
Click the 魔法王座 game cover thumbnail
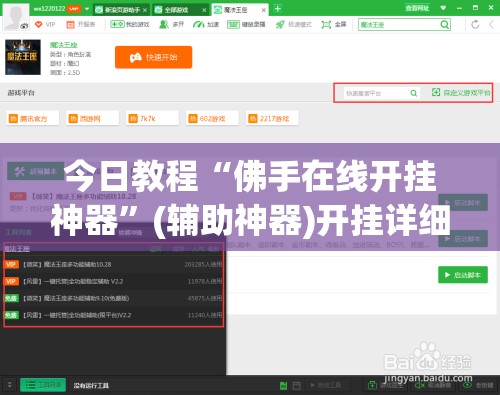[23, 57]
